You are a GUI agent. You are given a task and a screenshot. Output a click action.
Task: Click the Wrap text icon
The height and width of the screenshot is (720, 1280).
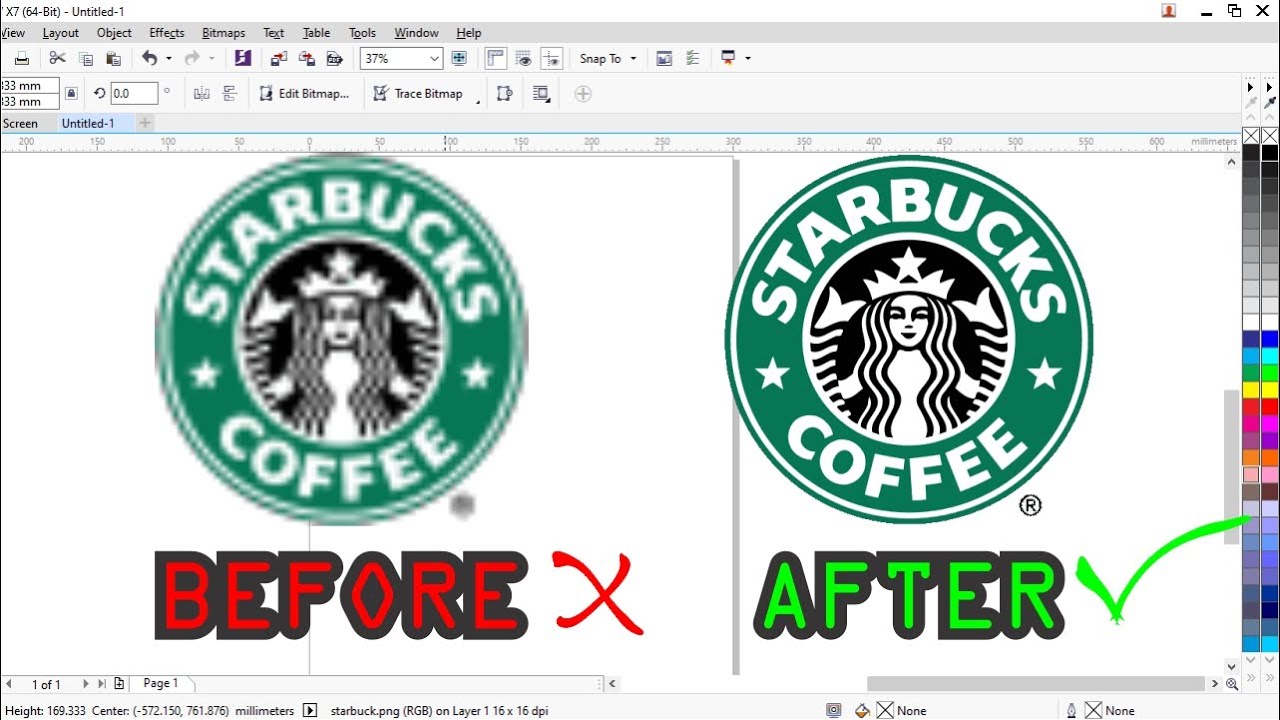[x=541, y=93]
